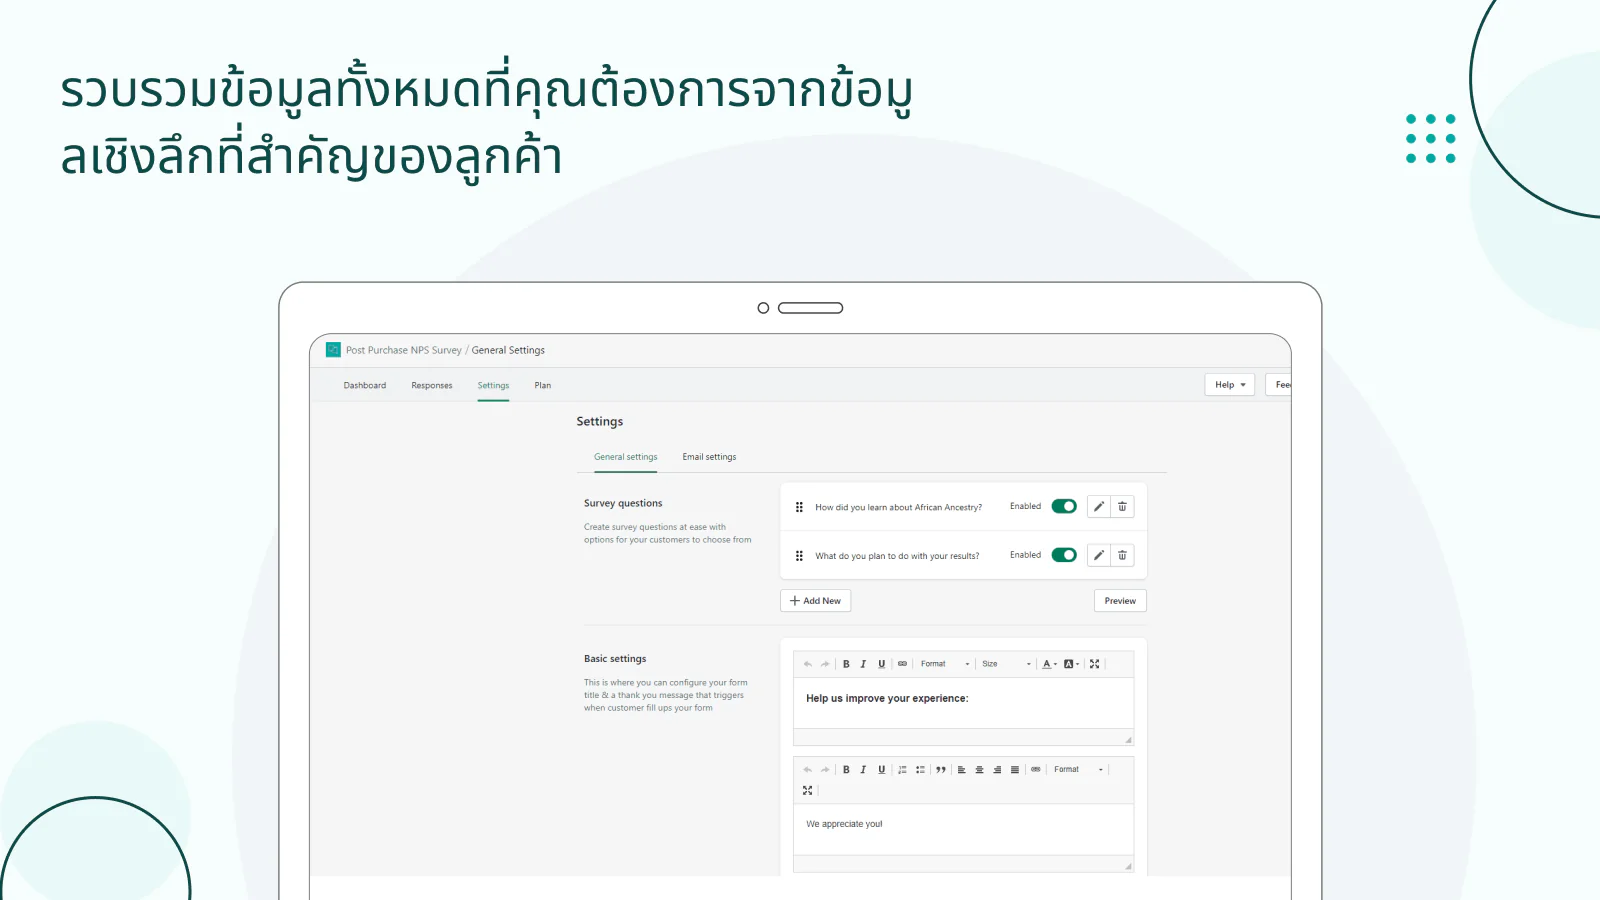Select the Settings tab in top navigation

pos(493,385)
